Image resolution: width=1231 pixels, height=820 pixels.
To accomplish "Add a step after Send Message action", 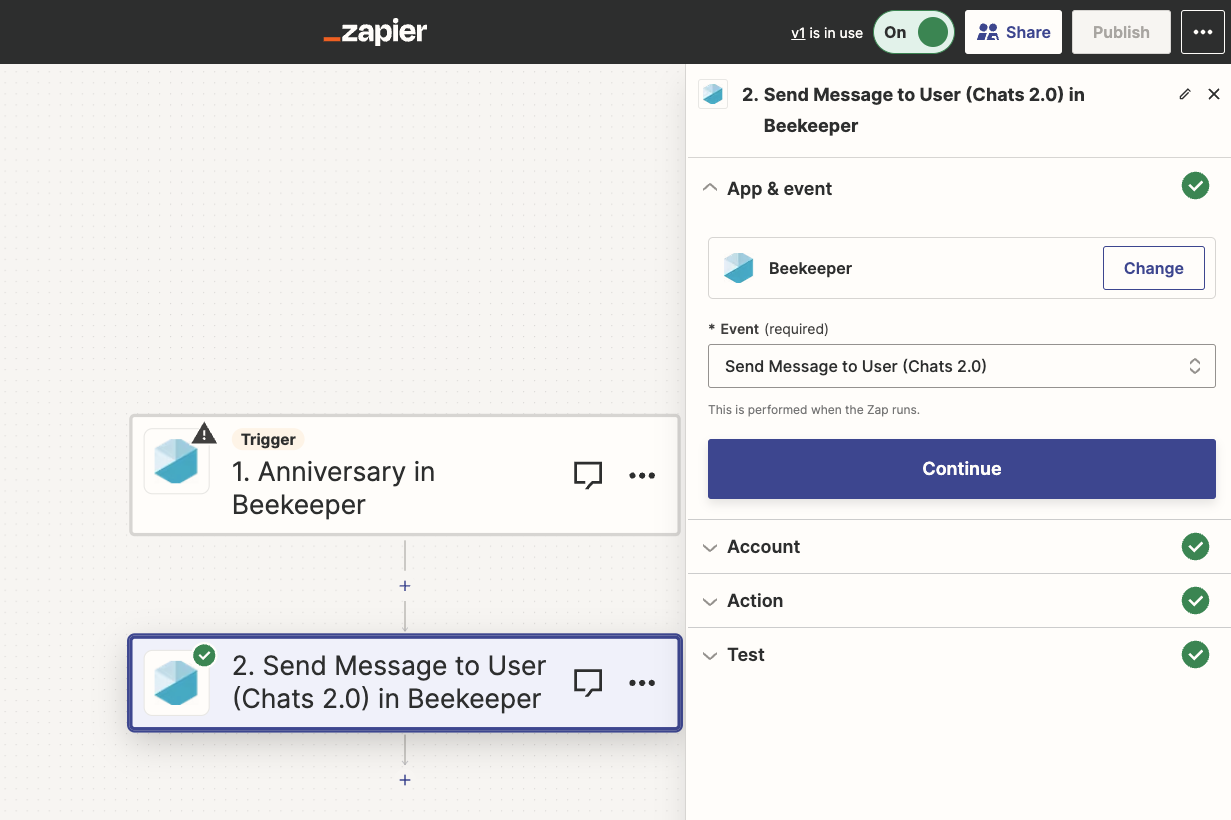I will pyautogui.click(x=405, y=780).
